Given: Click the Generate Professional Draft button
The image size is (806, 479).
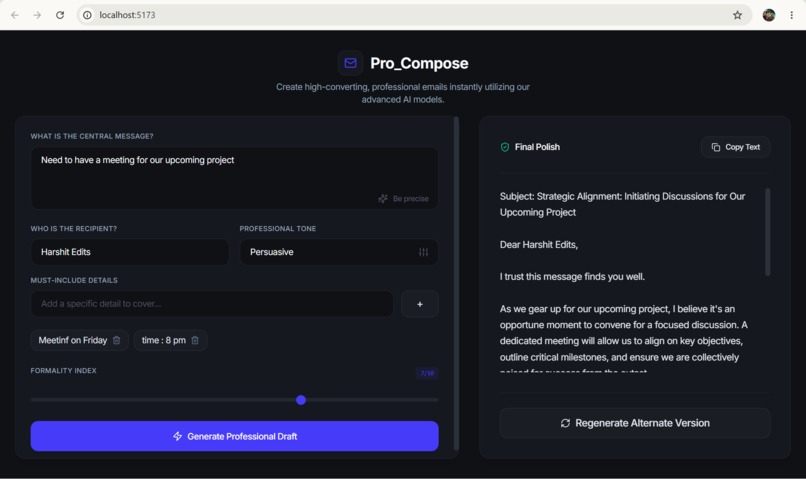Looking at the screenshot, I should (234, 436).
